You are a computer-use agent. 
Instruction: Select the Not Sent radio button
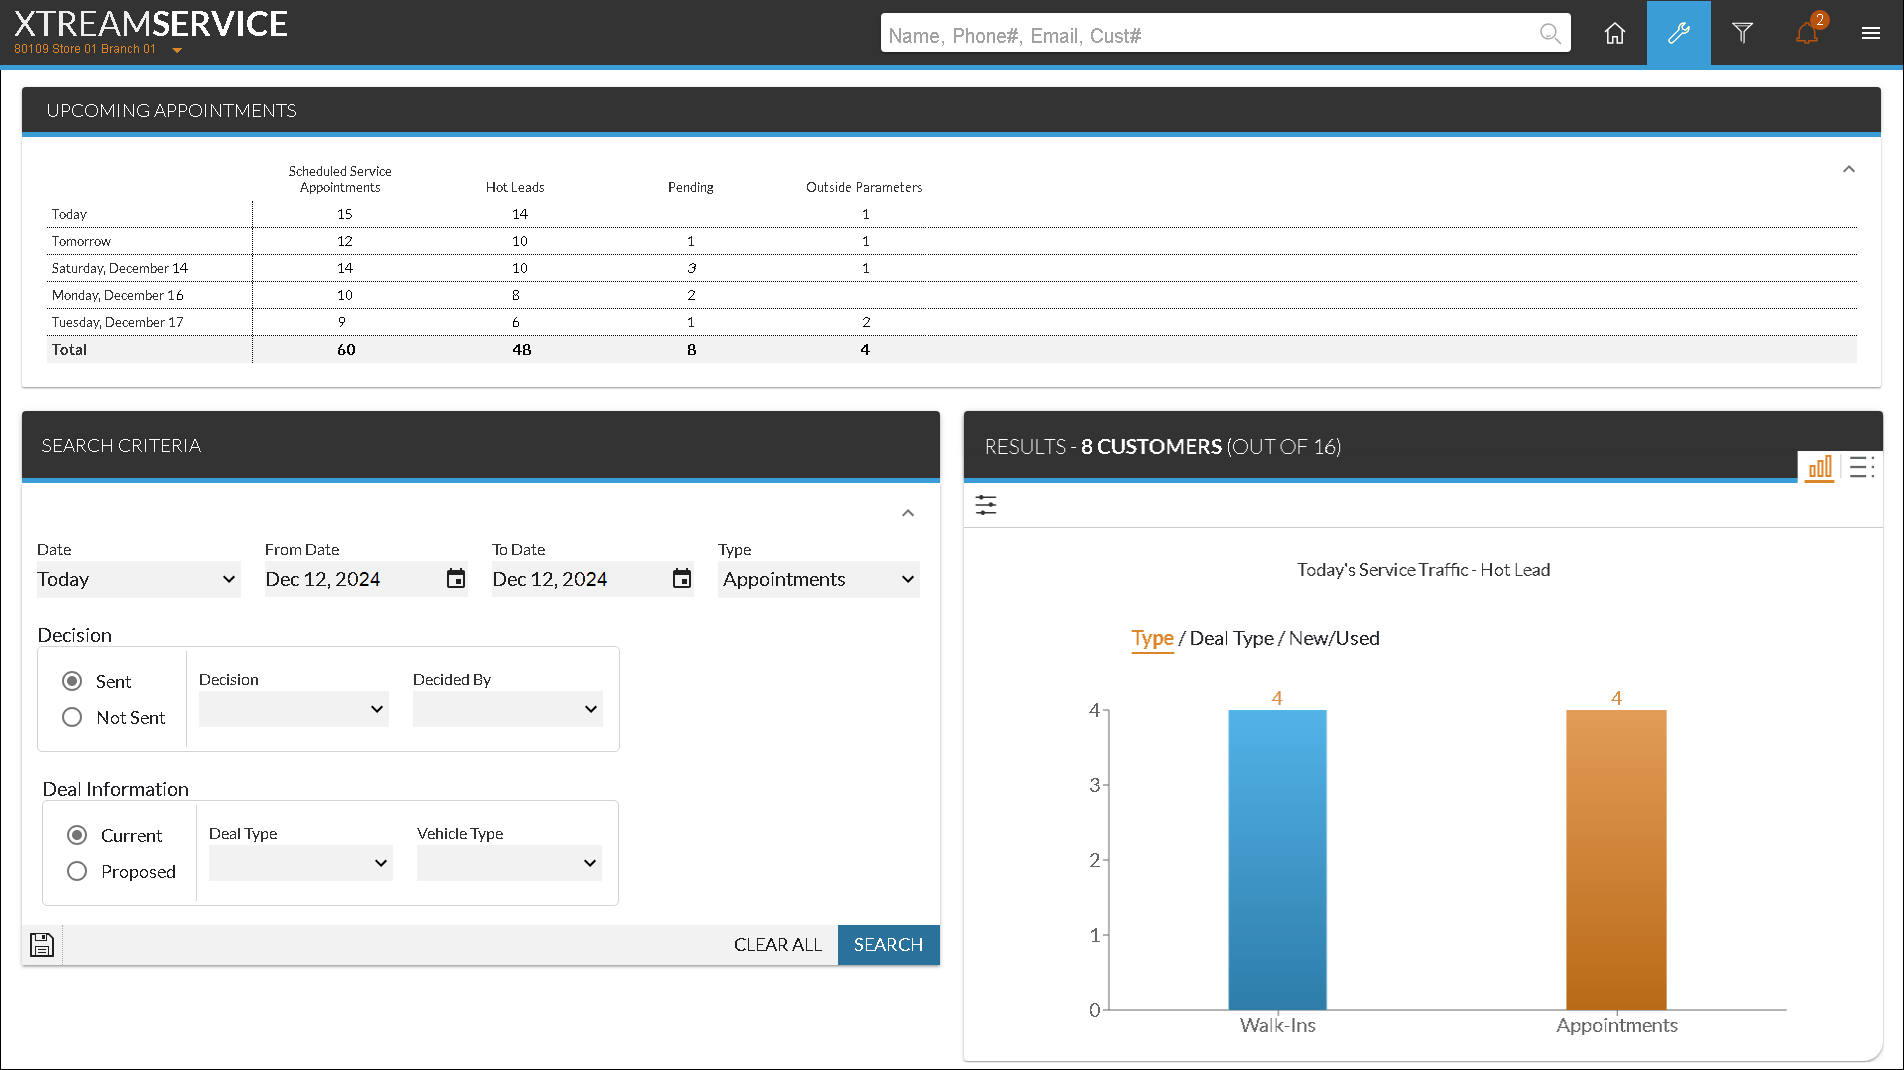coord(72,717)
